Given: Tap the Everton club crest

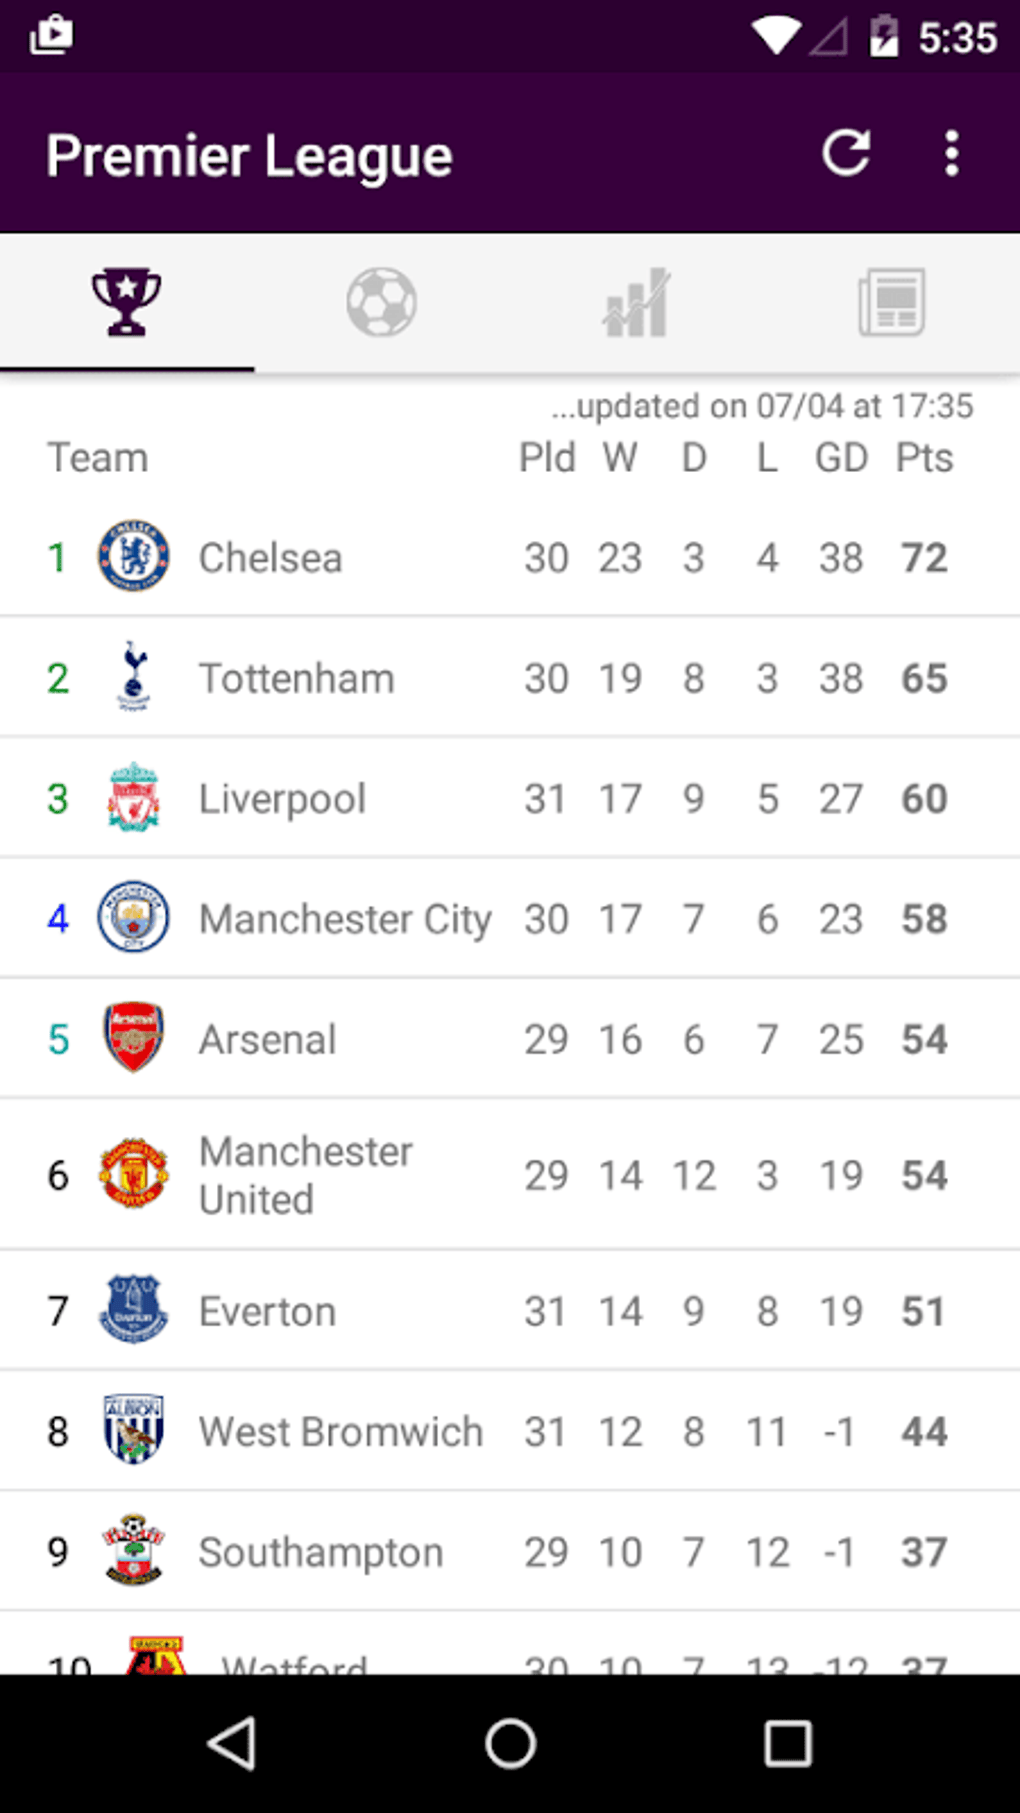Looking at the screenshot, I should (x=133, y=1309).
